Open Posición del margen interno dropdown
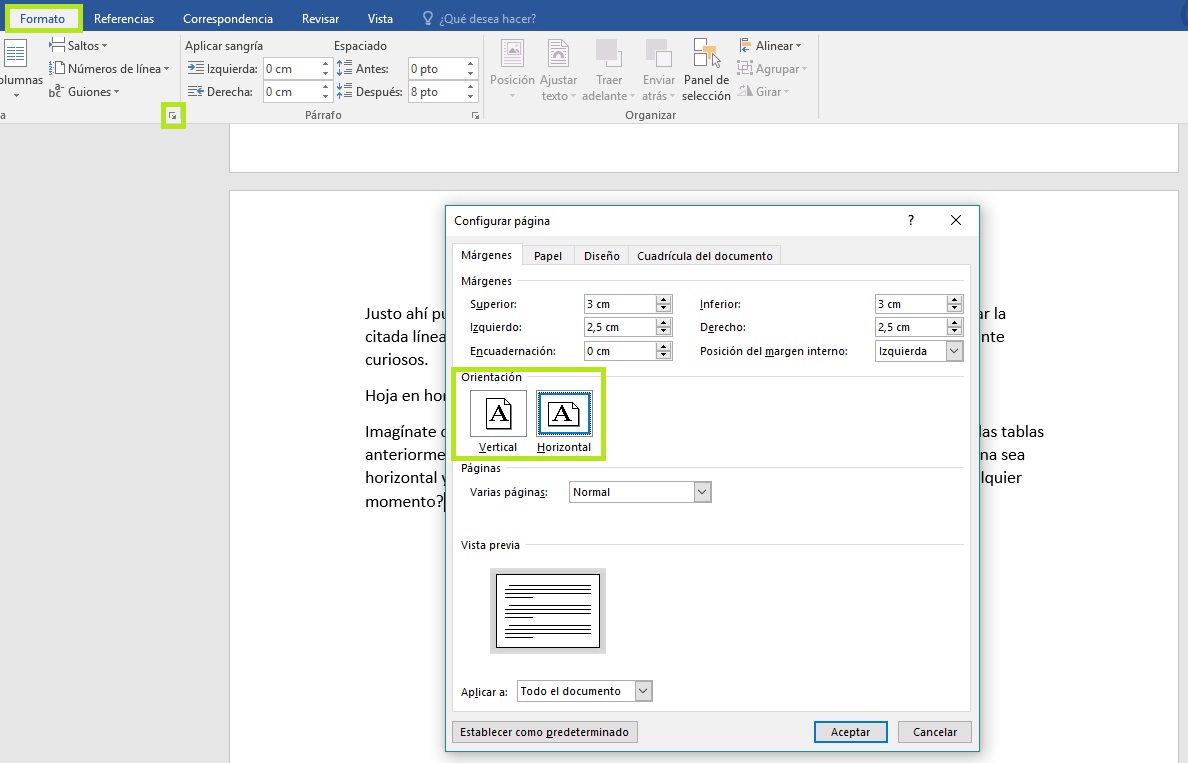 click(919, 351)
